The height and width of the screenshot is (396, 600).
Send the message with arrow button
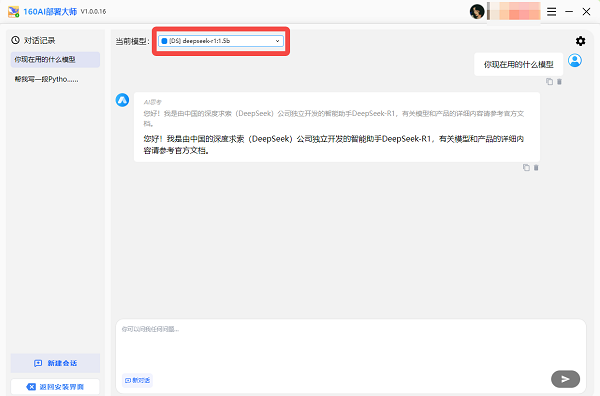(565, 379)
